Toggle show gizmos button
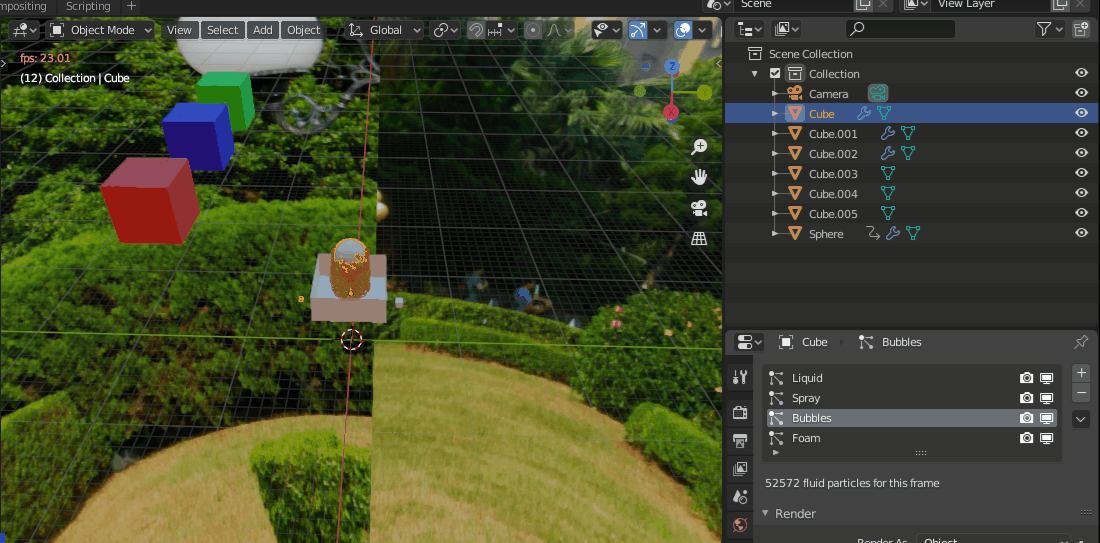 (638, 30)
